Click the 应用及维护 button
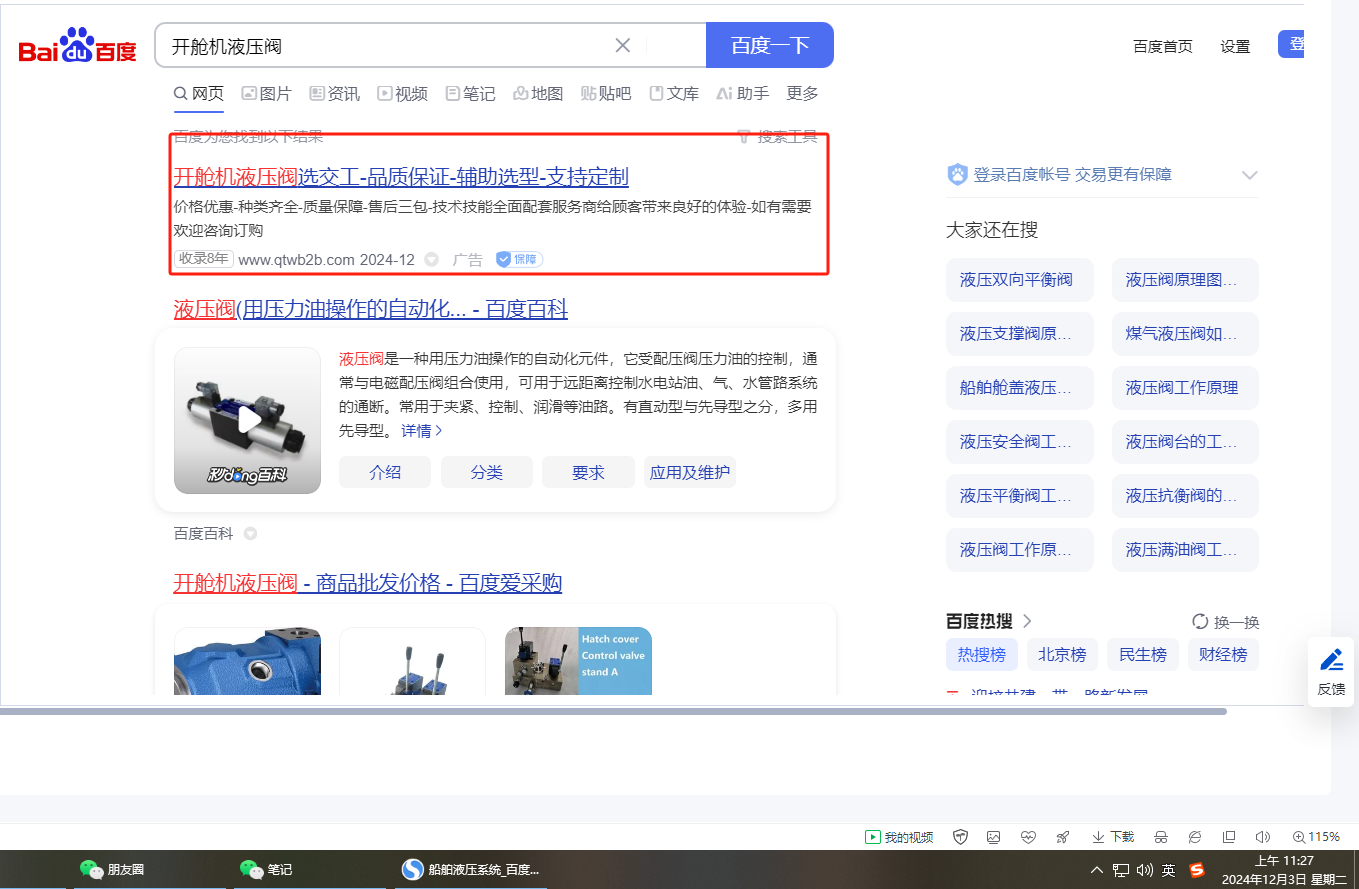This screenshot has width=1359, height=889. point(690,472)
